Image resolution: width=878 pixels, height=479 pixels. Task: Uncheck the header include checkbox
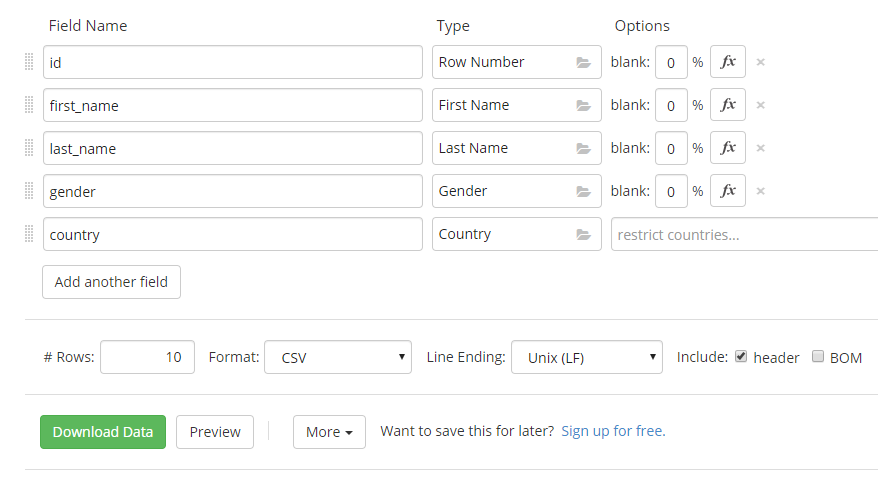click(741, 357)
